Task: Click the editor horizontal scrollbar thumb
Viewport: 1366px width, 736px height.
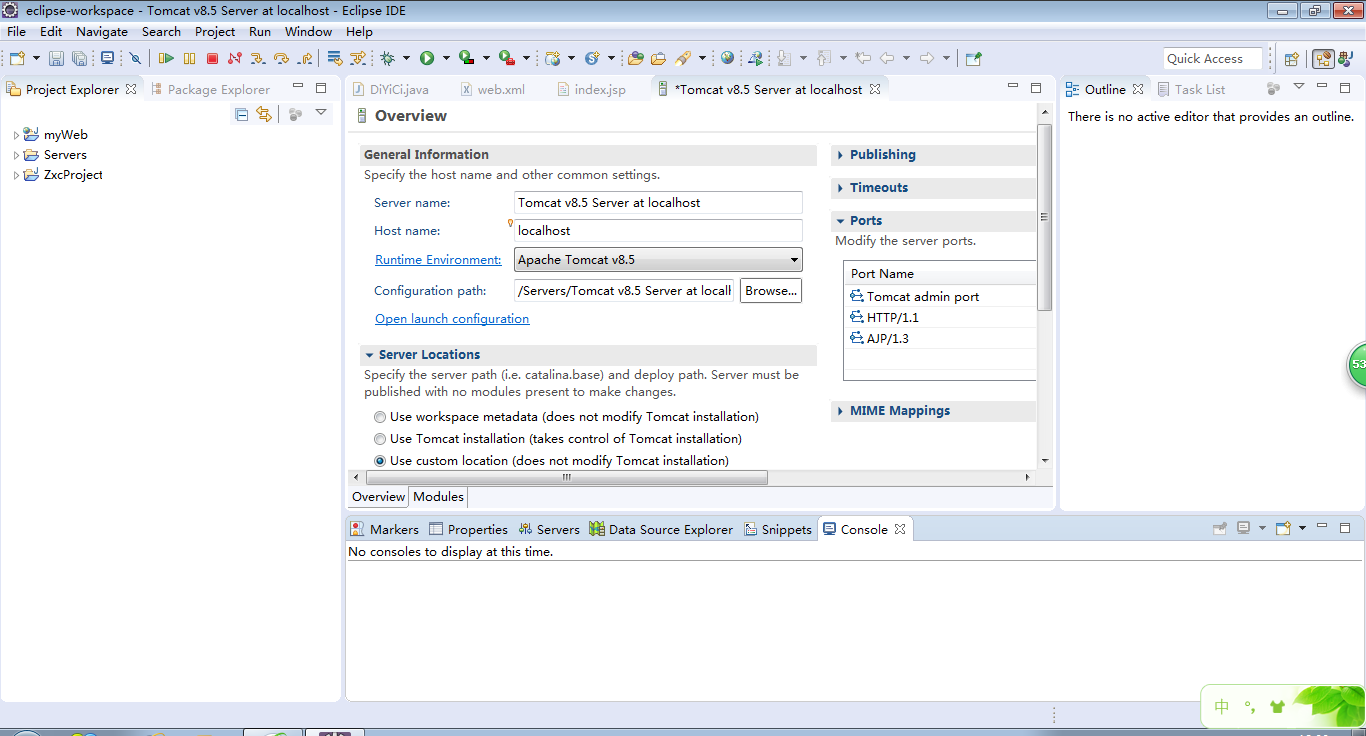Action: (567, 478)
